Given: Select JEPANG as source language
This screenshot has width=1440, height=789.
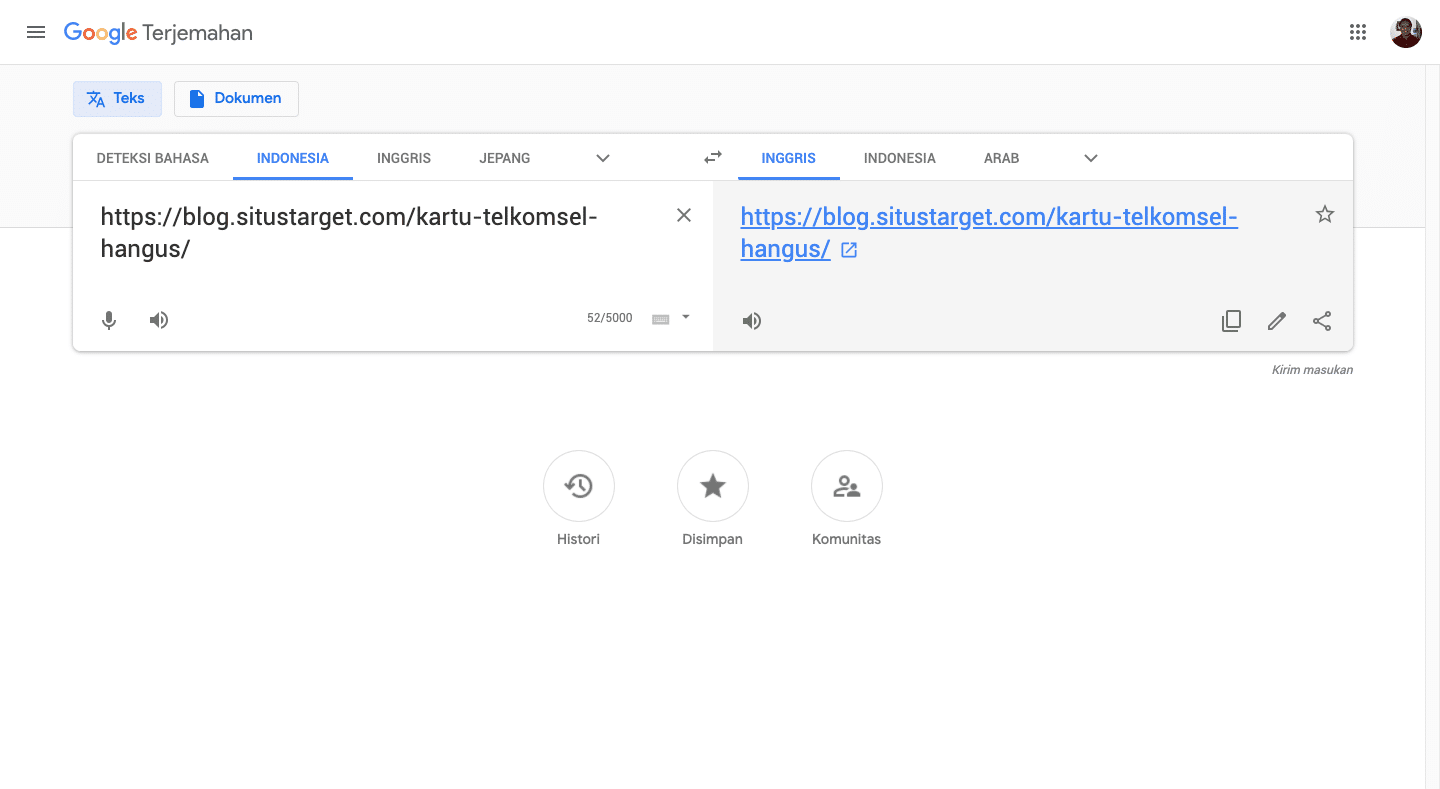Looking at the screenshot, I should click(x=505, y=158).
